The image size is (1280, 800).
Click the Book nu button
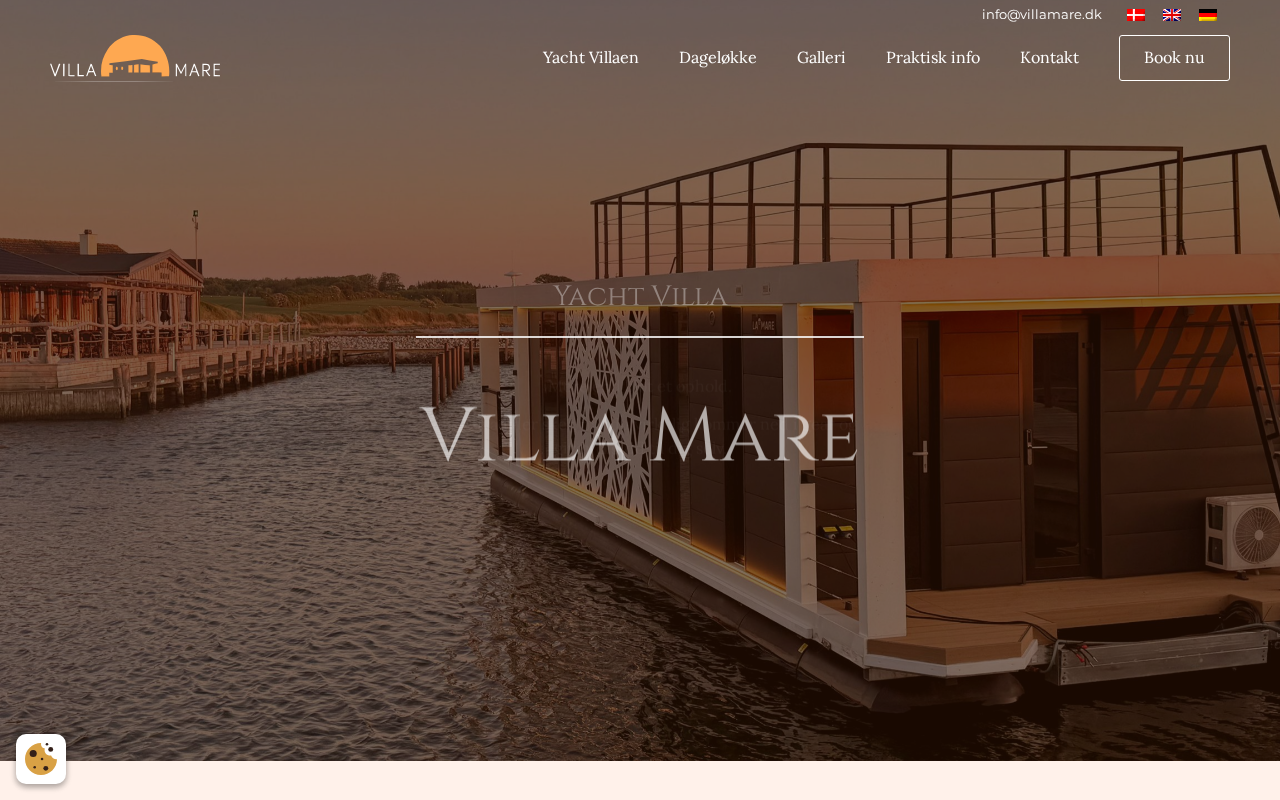1174,58
